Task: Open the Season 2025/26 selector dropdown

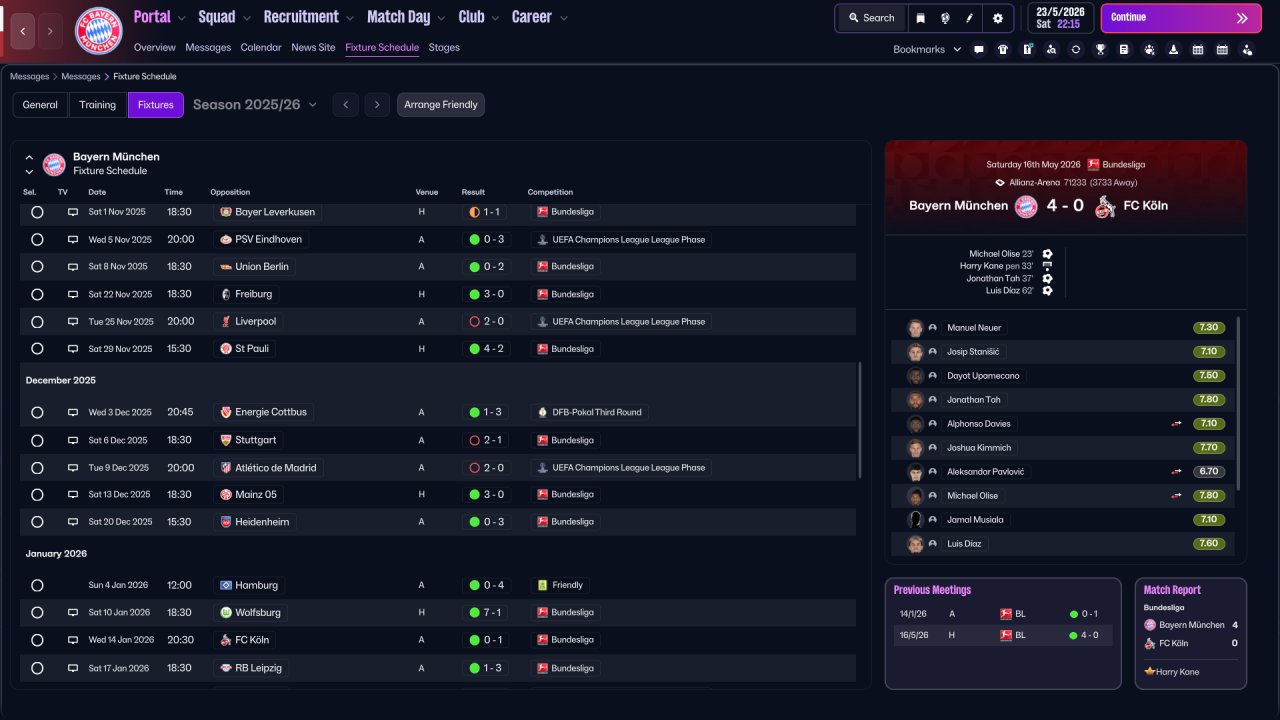Action: pyautogui.click(x=255, y=105)
